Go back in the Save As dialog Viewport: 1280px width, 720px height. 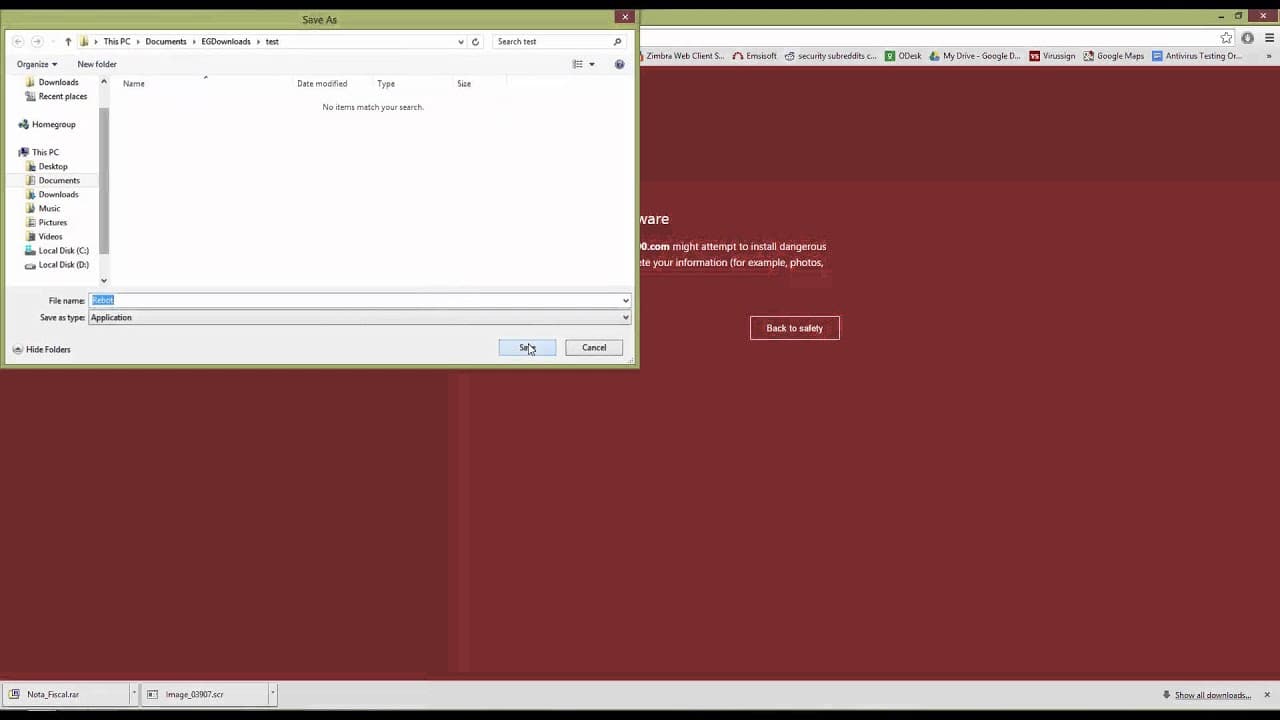pos(18,41)
